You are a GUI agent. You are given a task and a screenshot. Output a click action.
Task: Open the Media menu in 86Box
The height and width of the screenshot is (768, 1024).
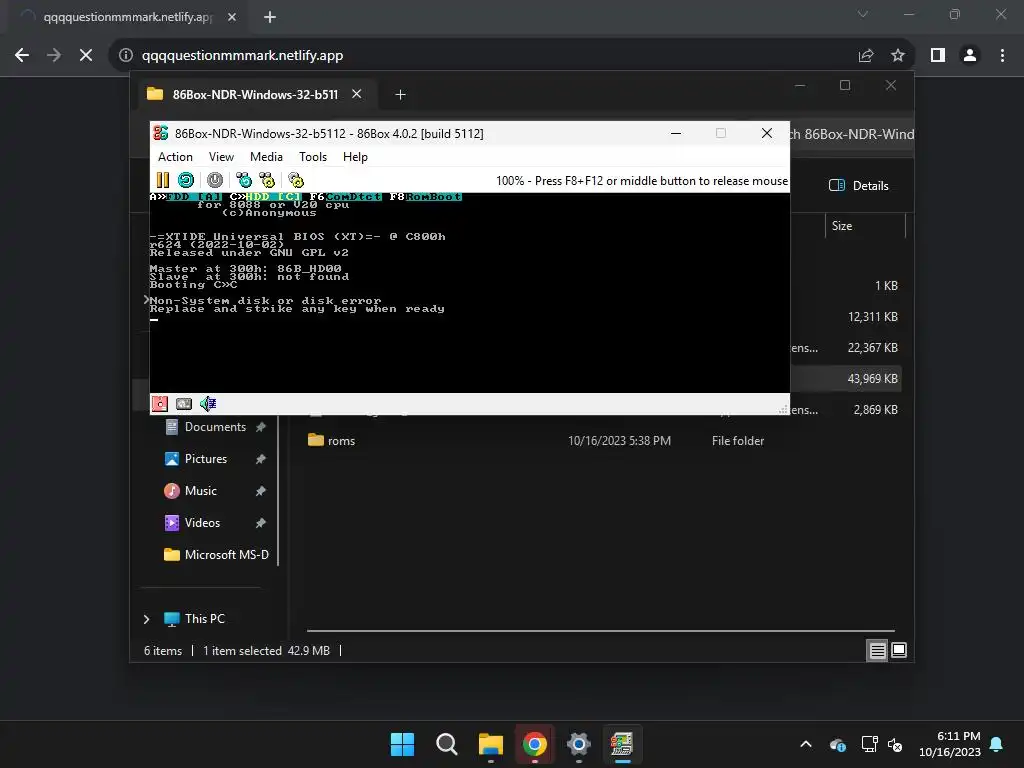[266, 157]
